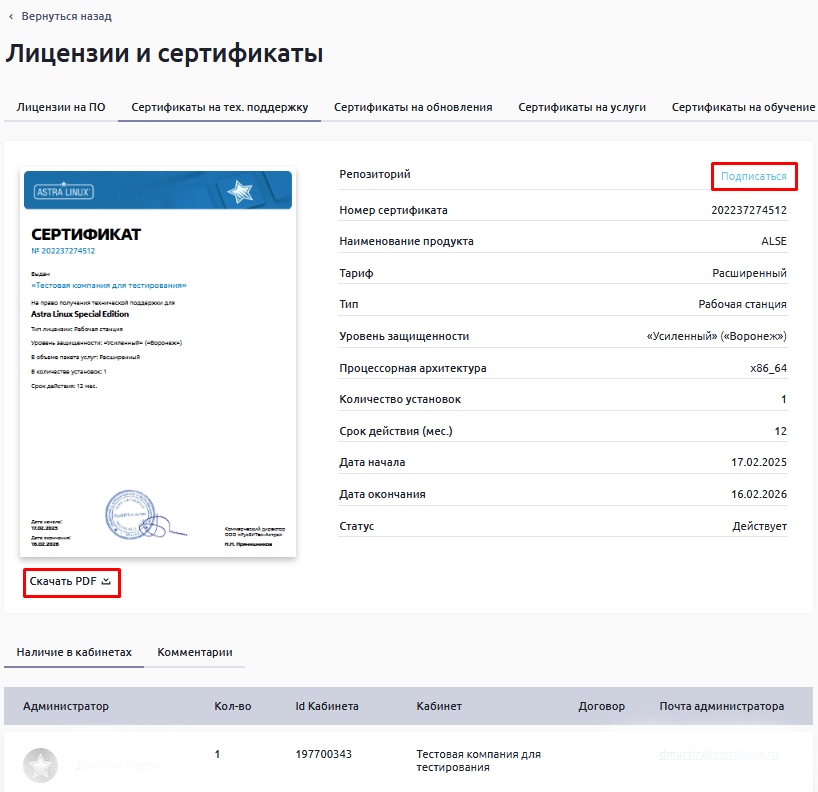Click the page title 'Лицензии и сертификаты'

pos(164,53)
